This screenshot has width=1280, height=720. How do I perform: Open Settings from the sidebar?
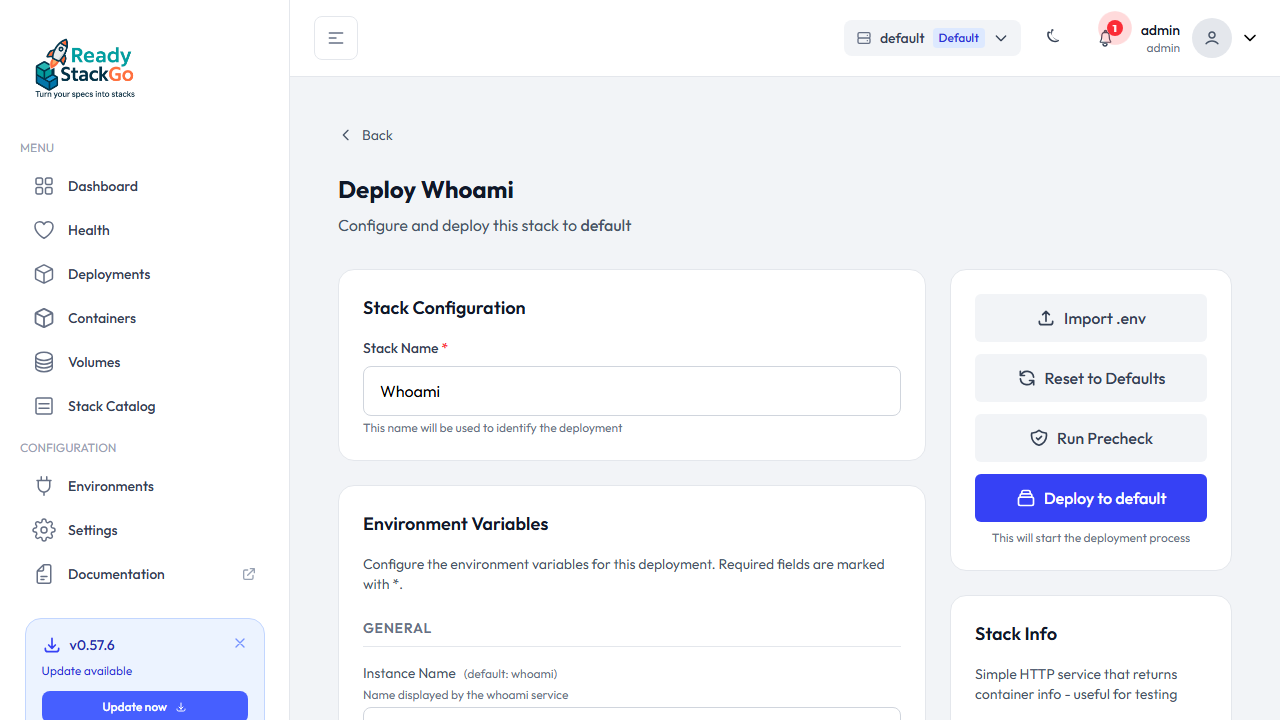[x=92, y=530]
